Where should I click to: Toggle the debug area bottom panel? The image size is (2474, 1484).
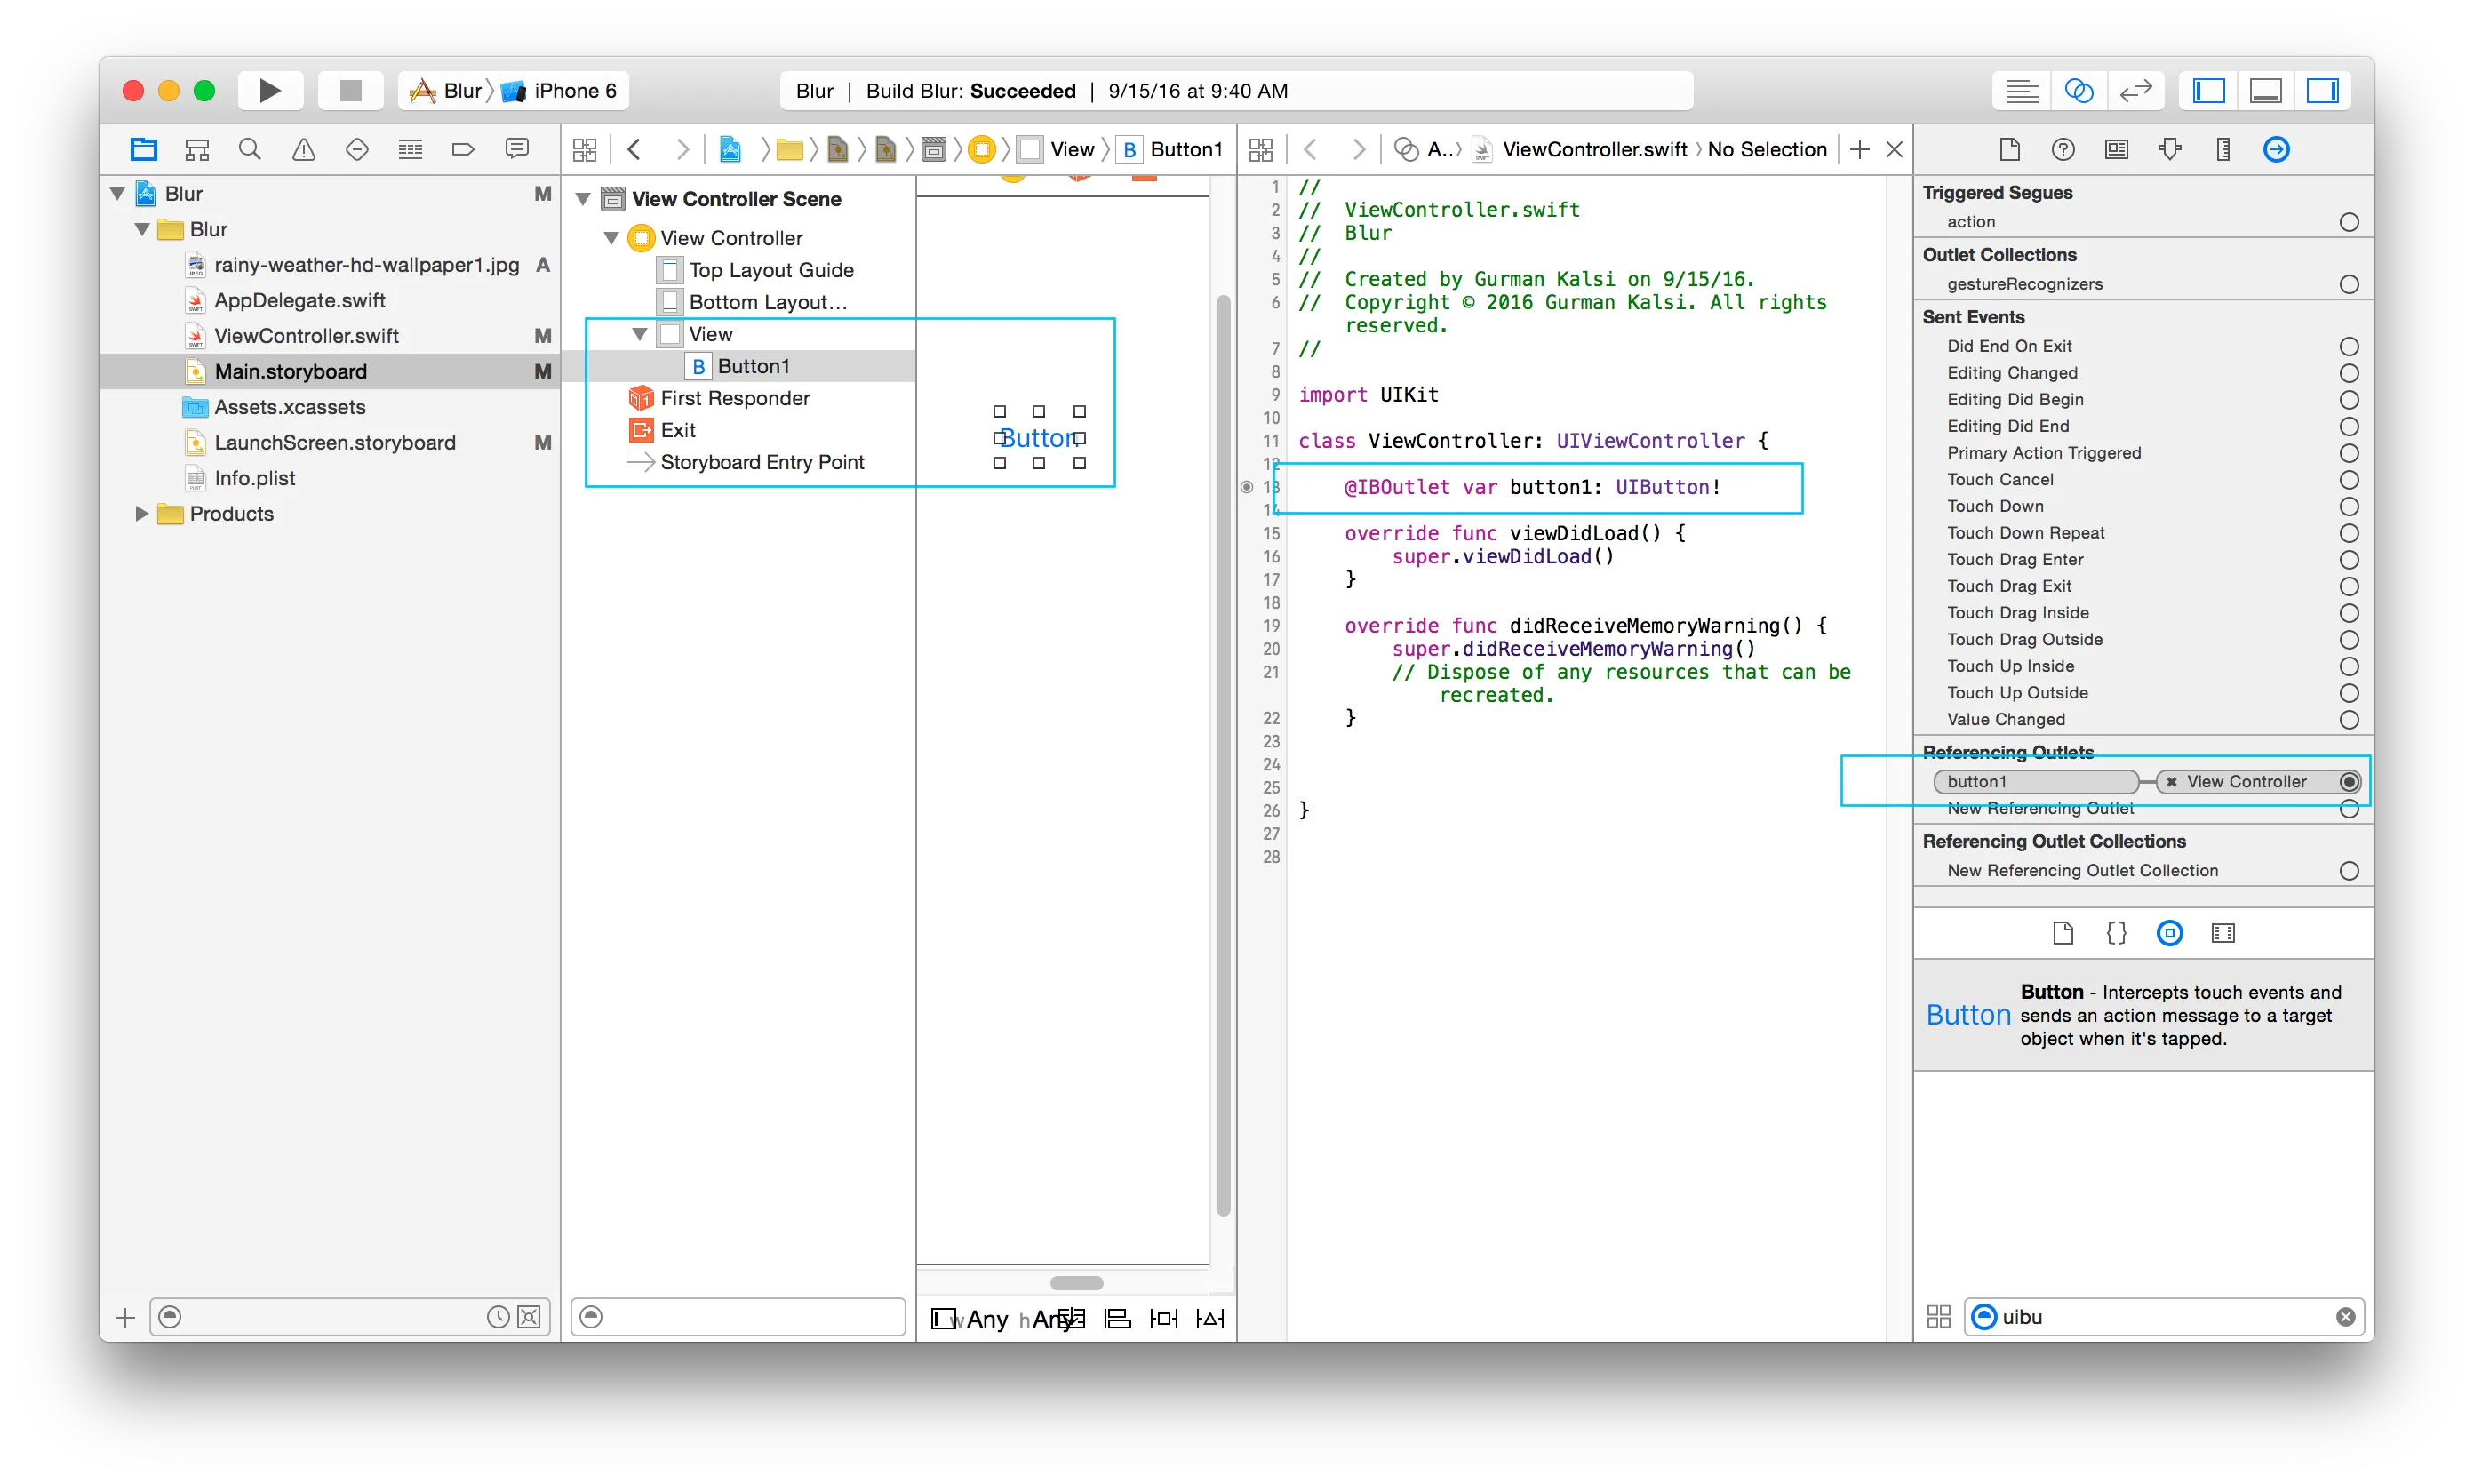pos(2265,91)
